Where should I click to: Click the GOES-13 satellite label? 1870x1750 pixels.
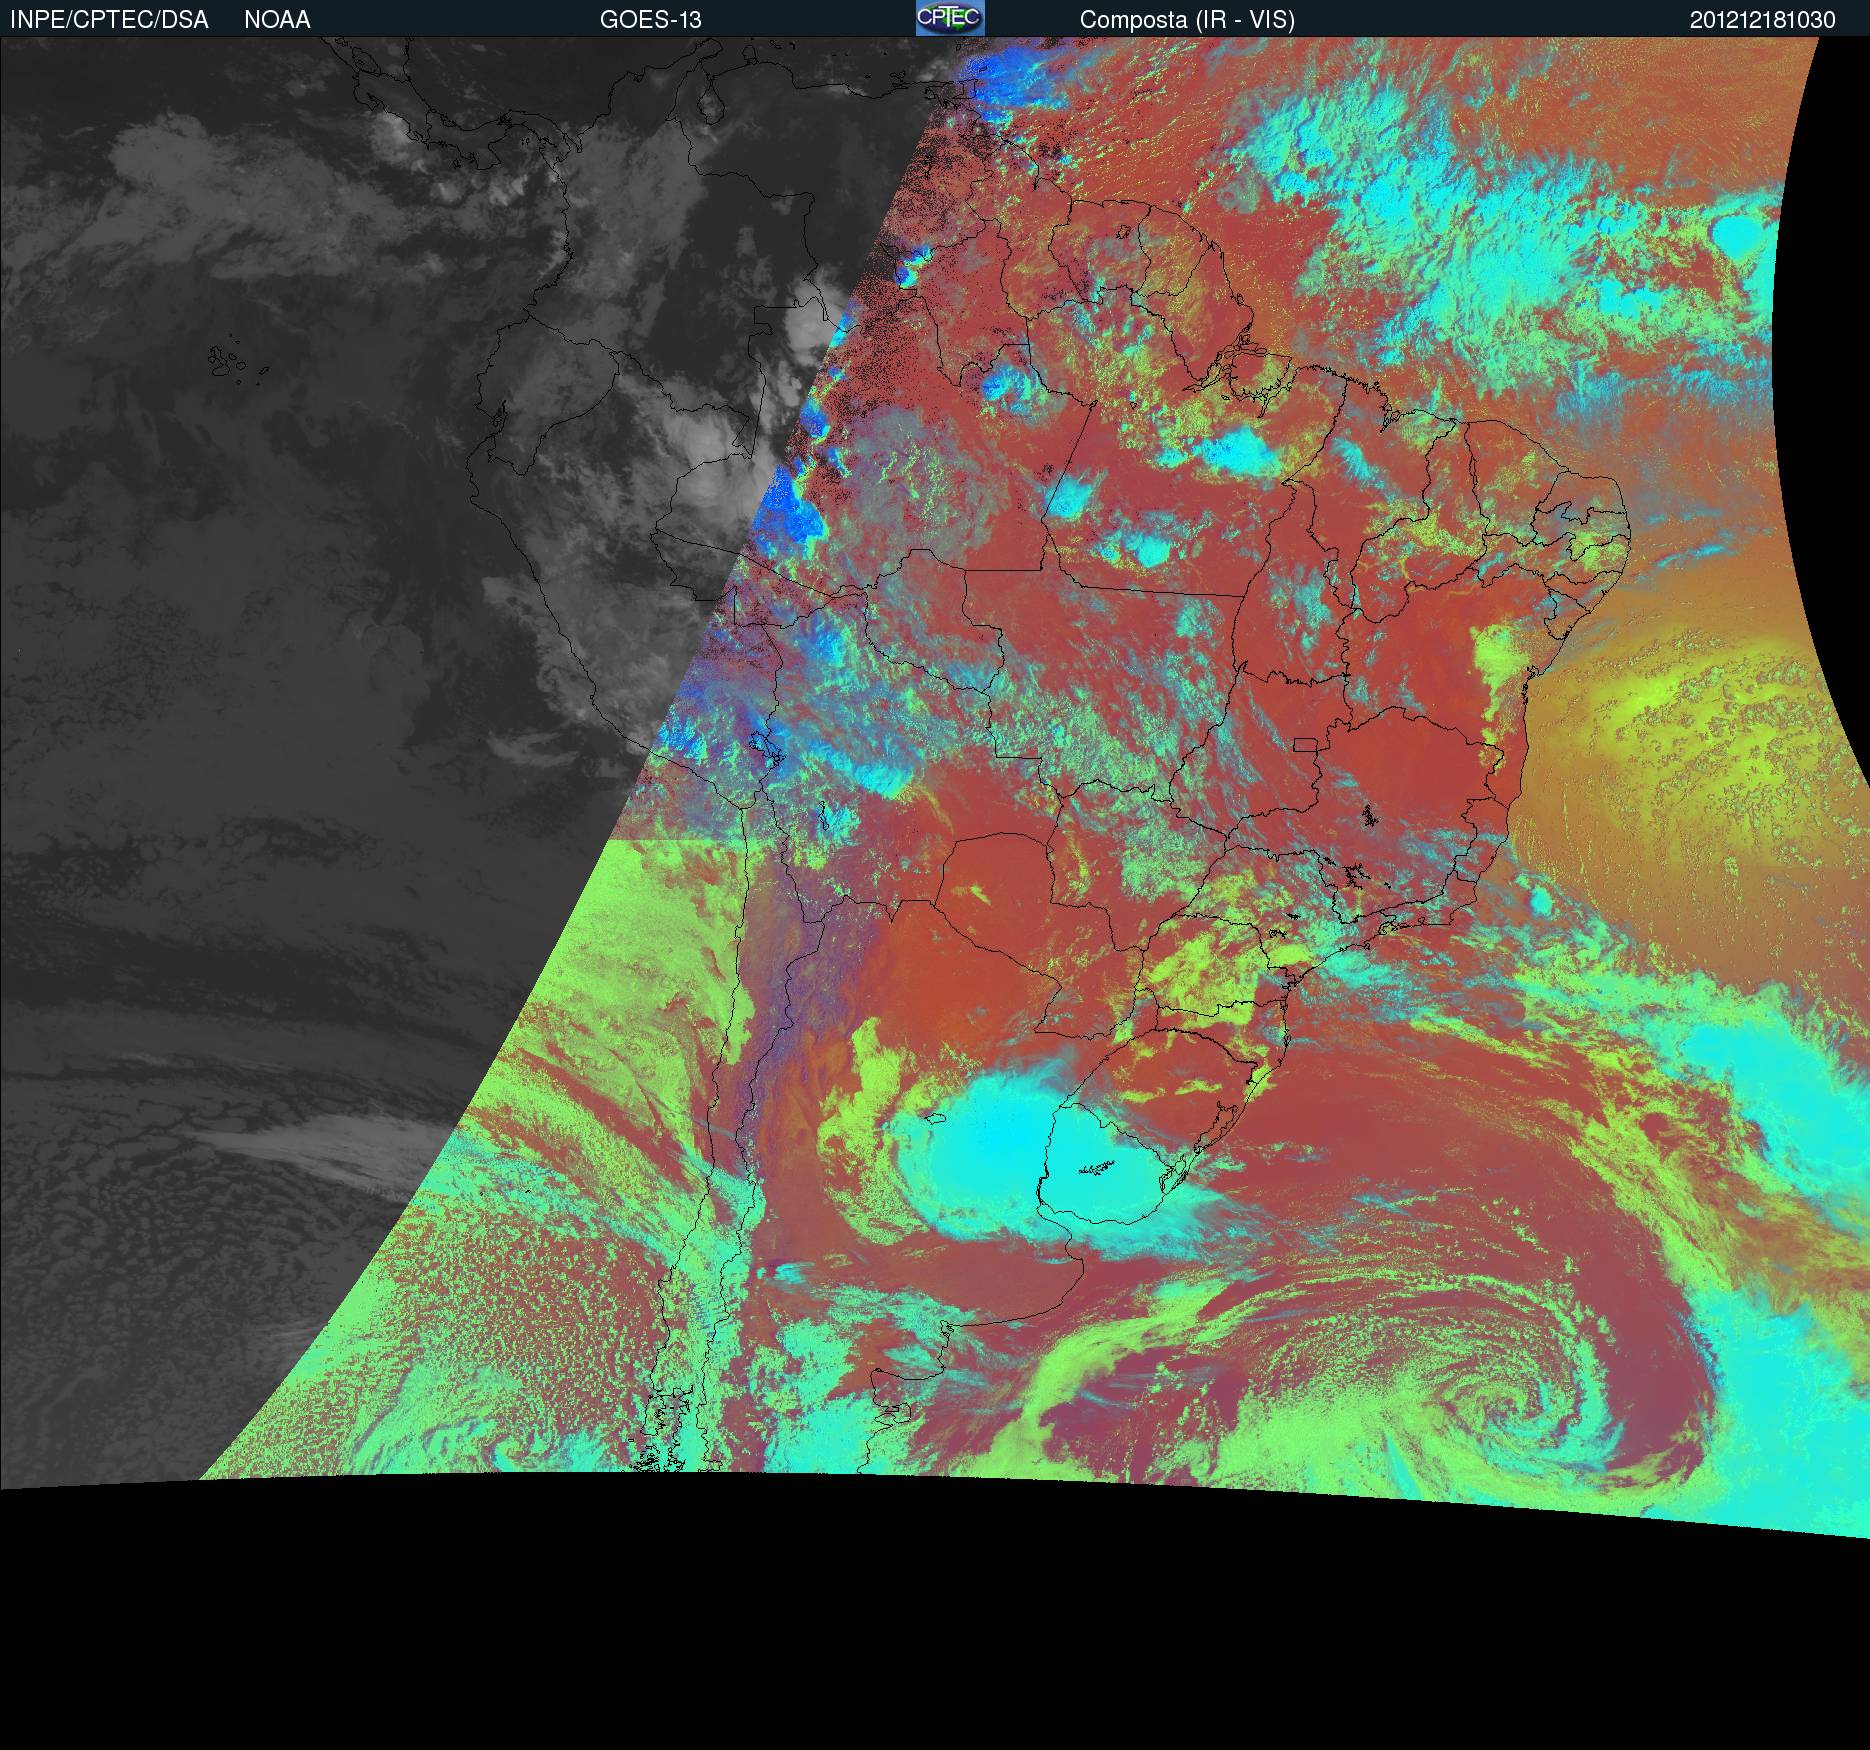(x=651, y=20)
